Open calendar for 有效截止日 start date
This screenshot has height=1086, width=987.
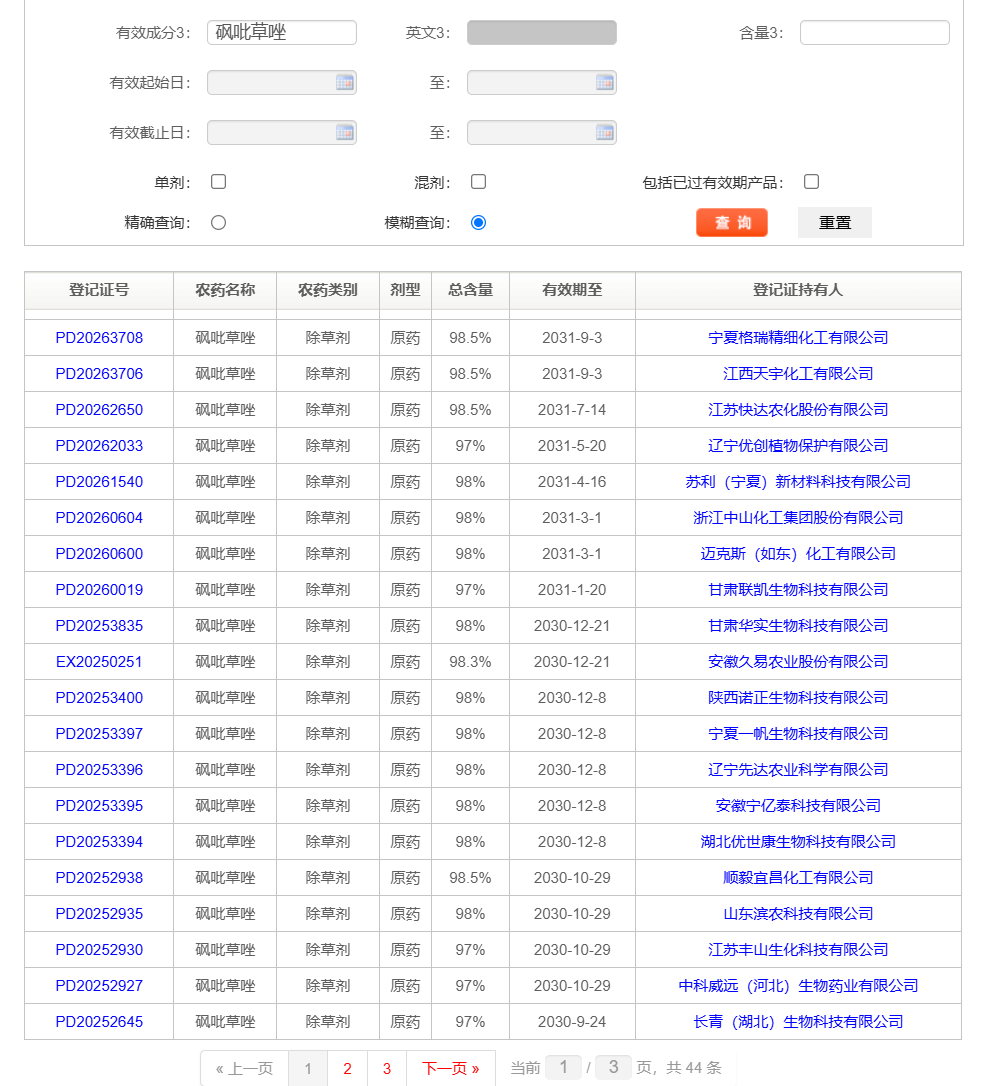344,133
